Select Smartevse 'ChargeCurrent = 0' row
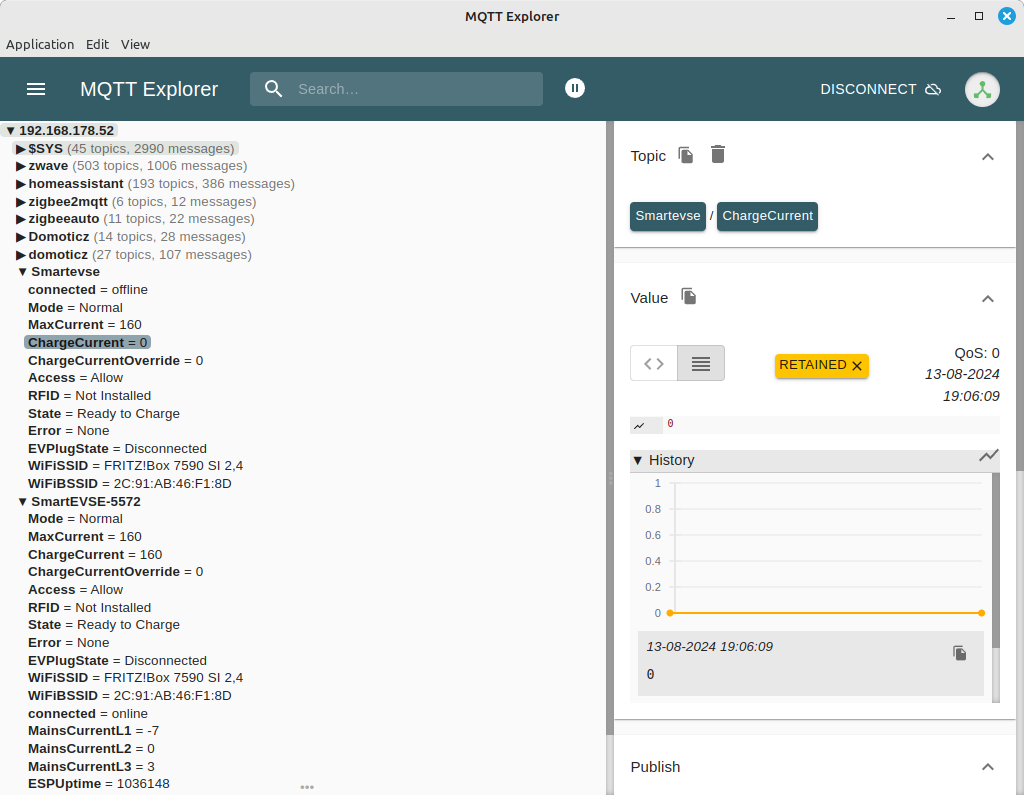 pyautogui.click(x=88, y=343)
